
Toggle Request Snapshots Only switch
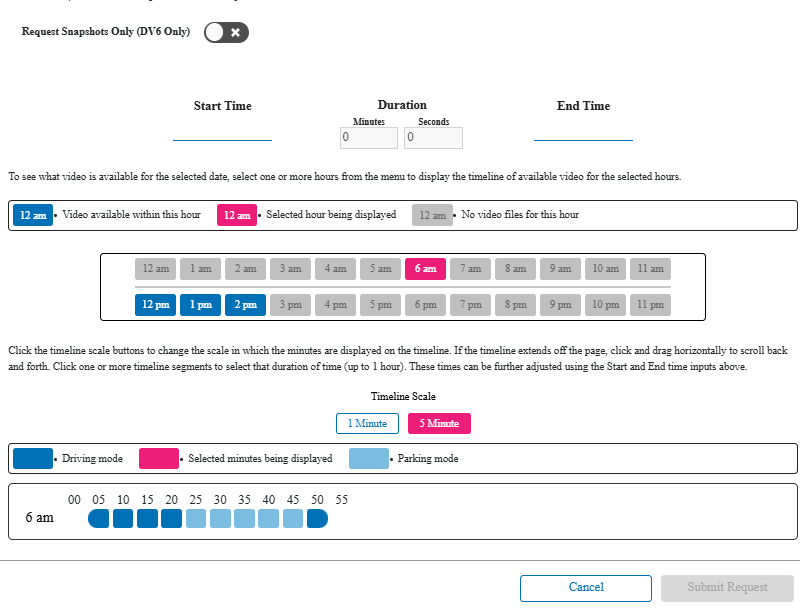pos(226,33)
